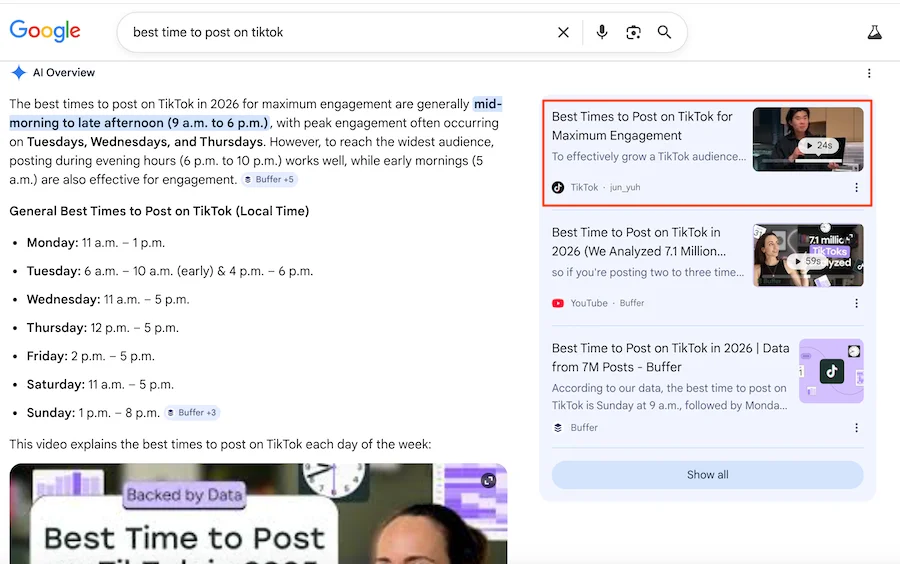The height and width of the screenshot is (564, 900).
Task: Click the YouTube source icon
Action: 558,303
